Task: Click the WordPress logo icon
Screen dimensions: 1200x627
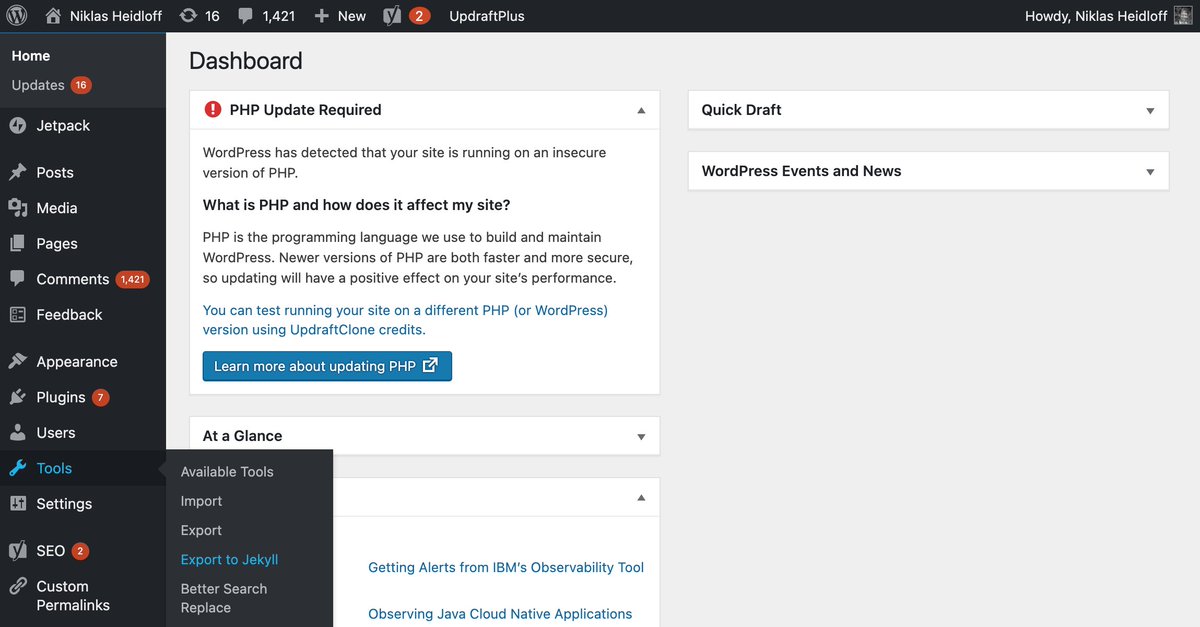Action: [17, 16]
